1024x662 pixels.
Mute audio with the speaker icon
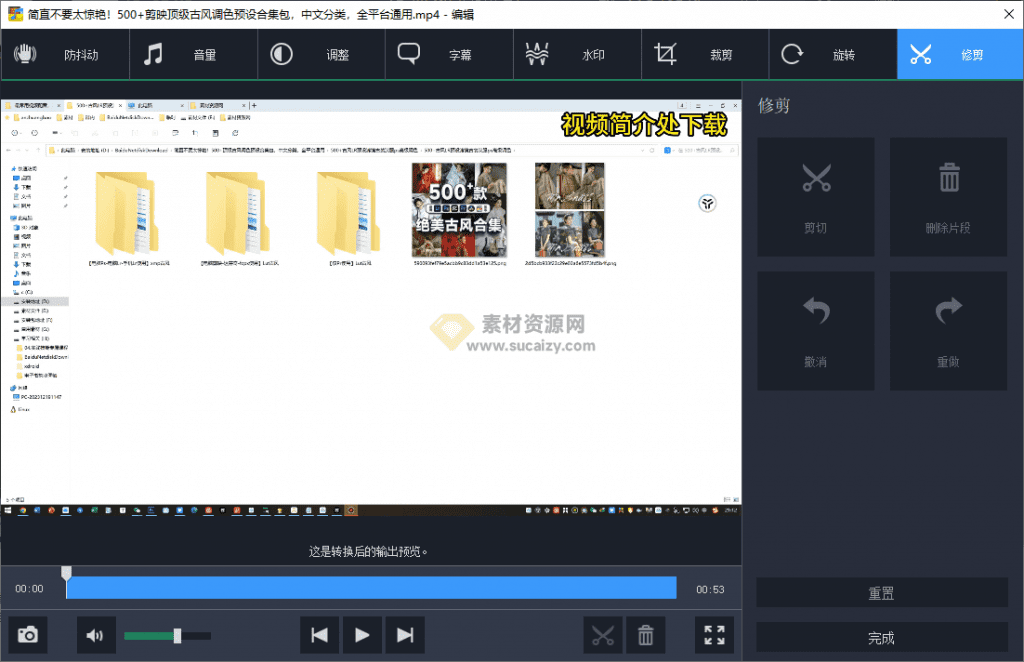(x=95, y=635)
